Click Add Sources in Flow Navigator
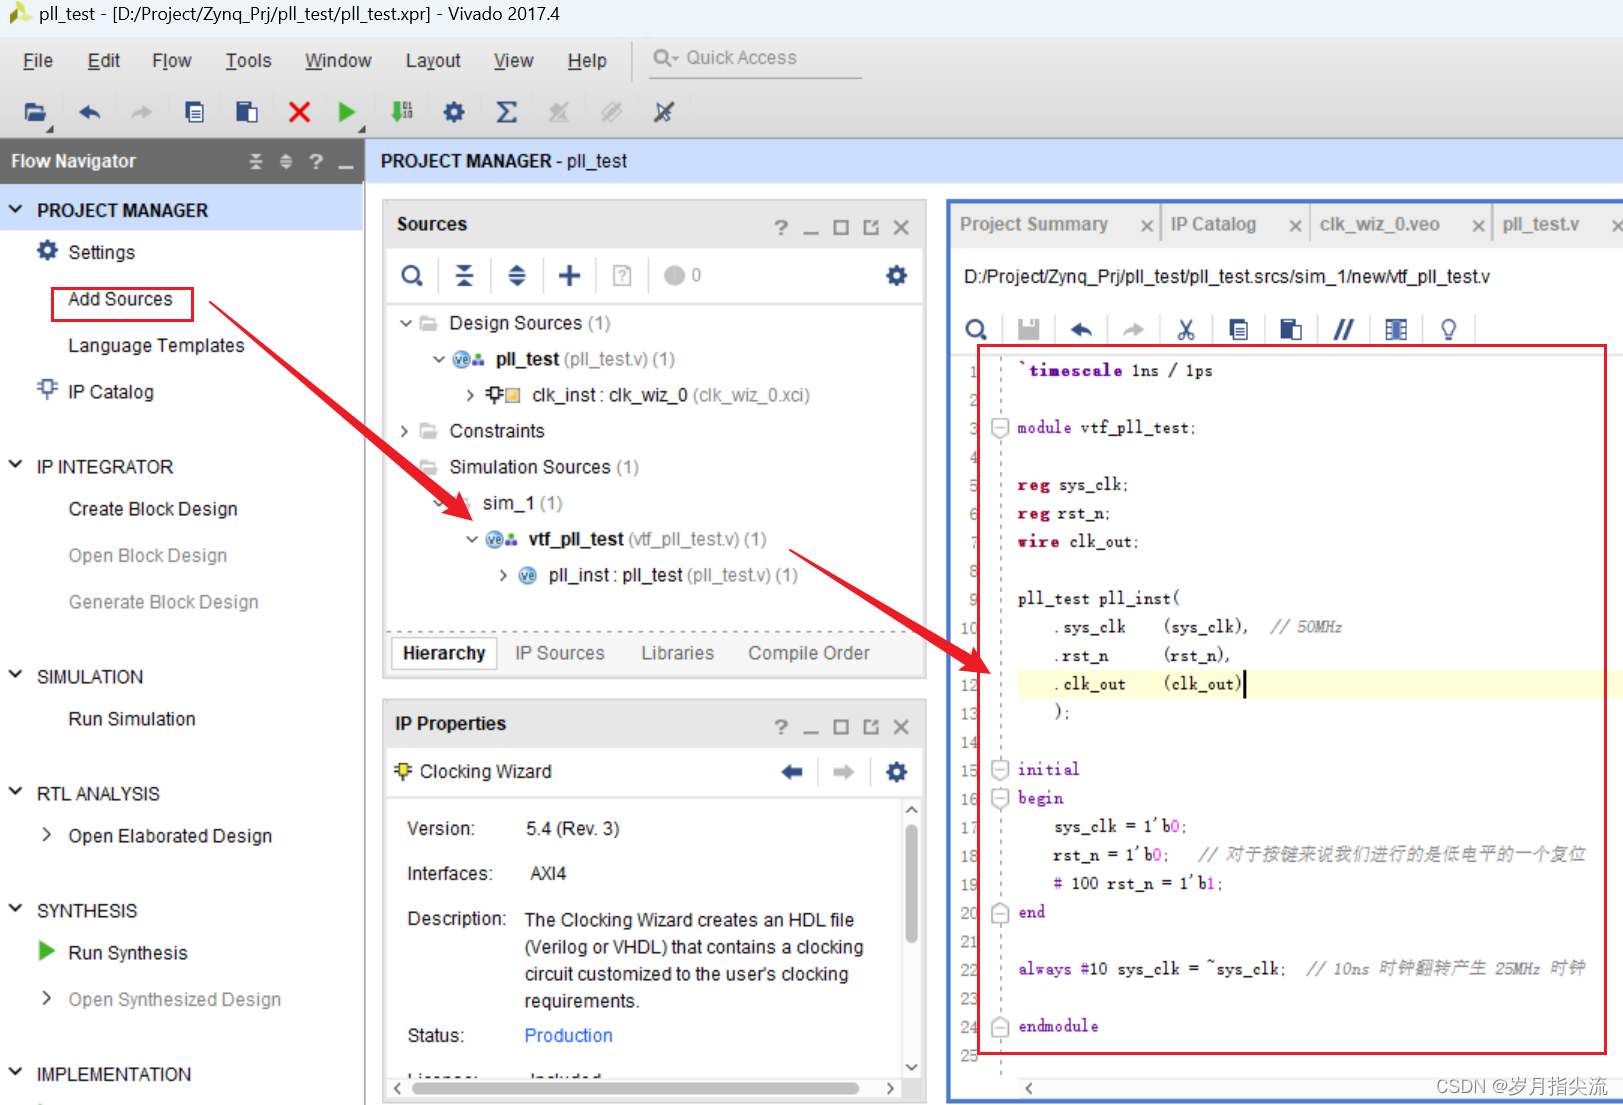This screenshot has height=1105, width=1623. click(120, 299)
